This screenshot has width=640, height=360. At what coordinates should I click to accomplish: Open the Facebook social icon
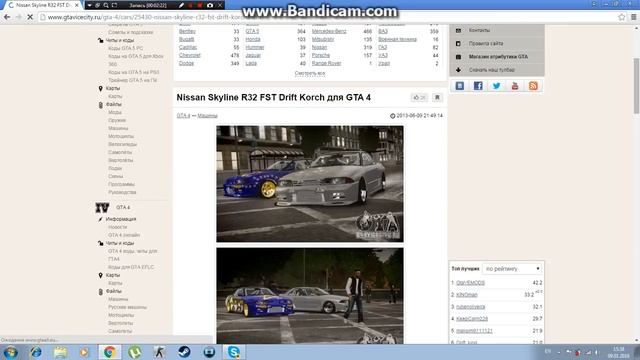(478, 86)
